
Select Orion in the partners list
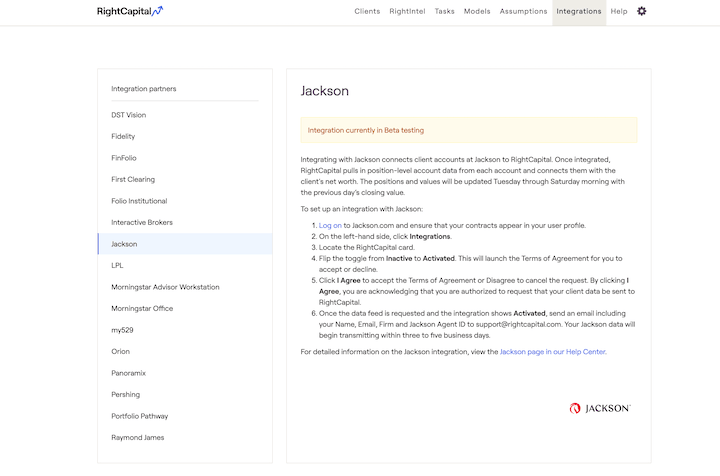click(185, 352)
